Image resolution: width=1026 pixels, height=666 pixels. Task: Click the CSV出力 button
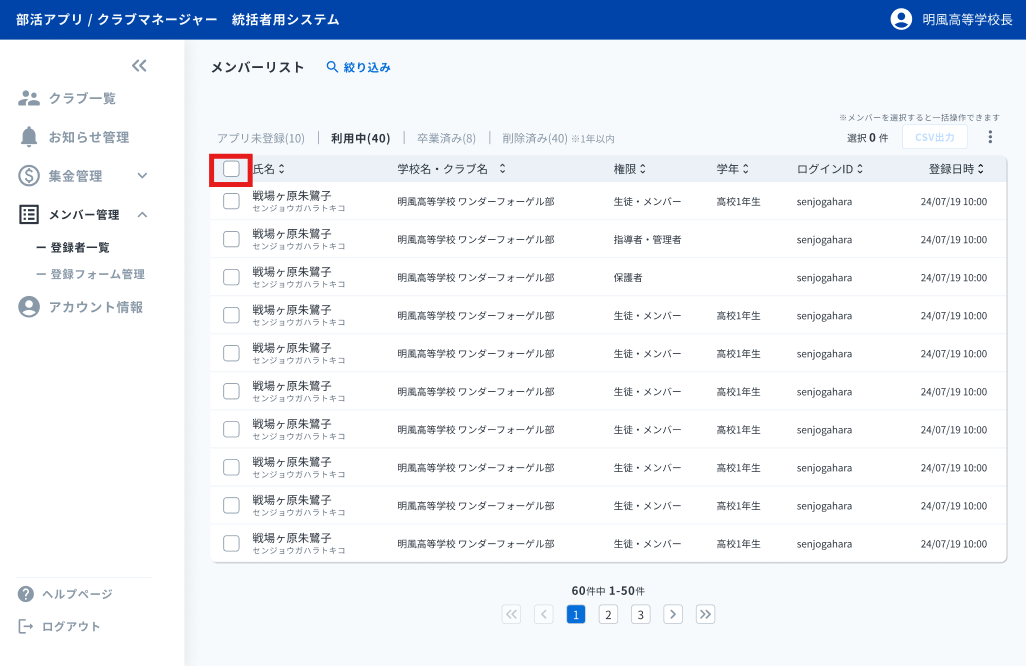(934, 137)
